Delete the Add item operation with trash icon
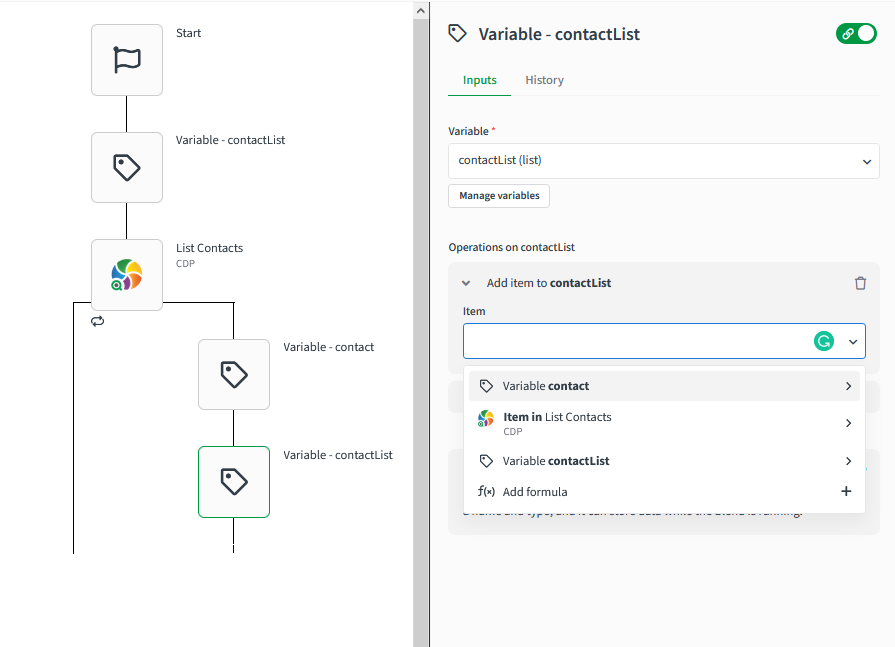 tap(860, 283)
